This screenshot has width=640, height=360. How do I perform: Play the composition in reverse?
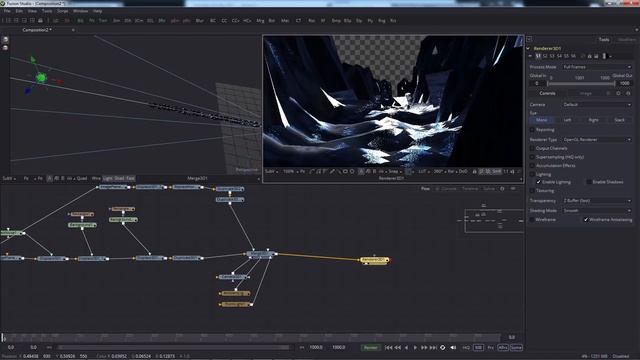pyautogui.click(x=407, y=347)
